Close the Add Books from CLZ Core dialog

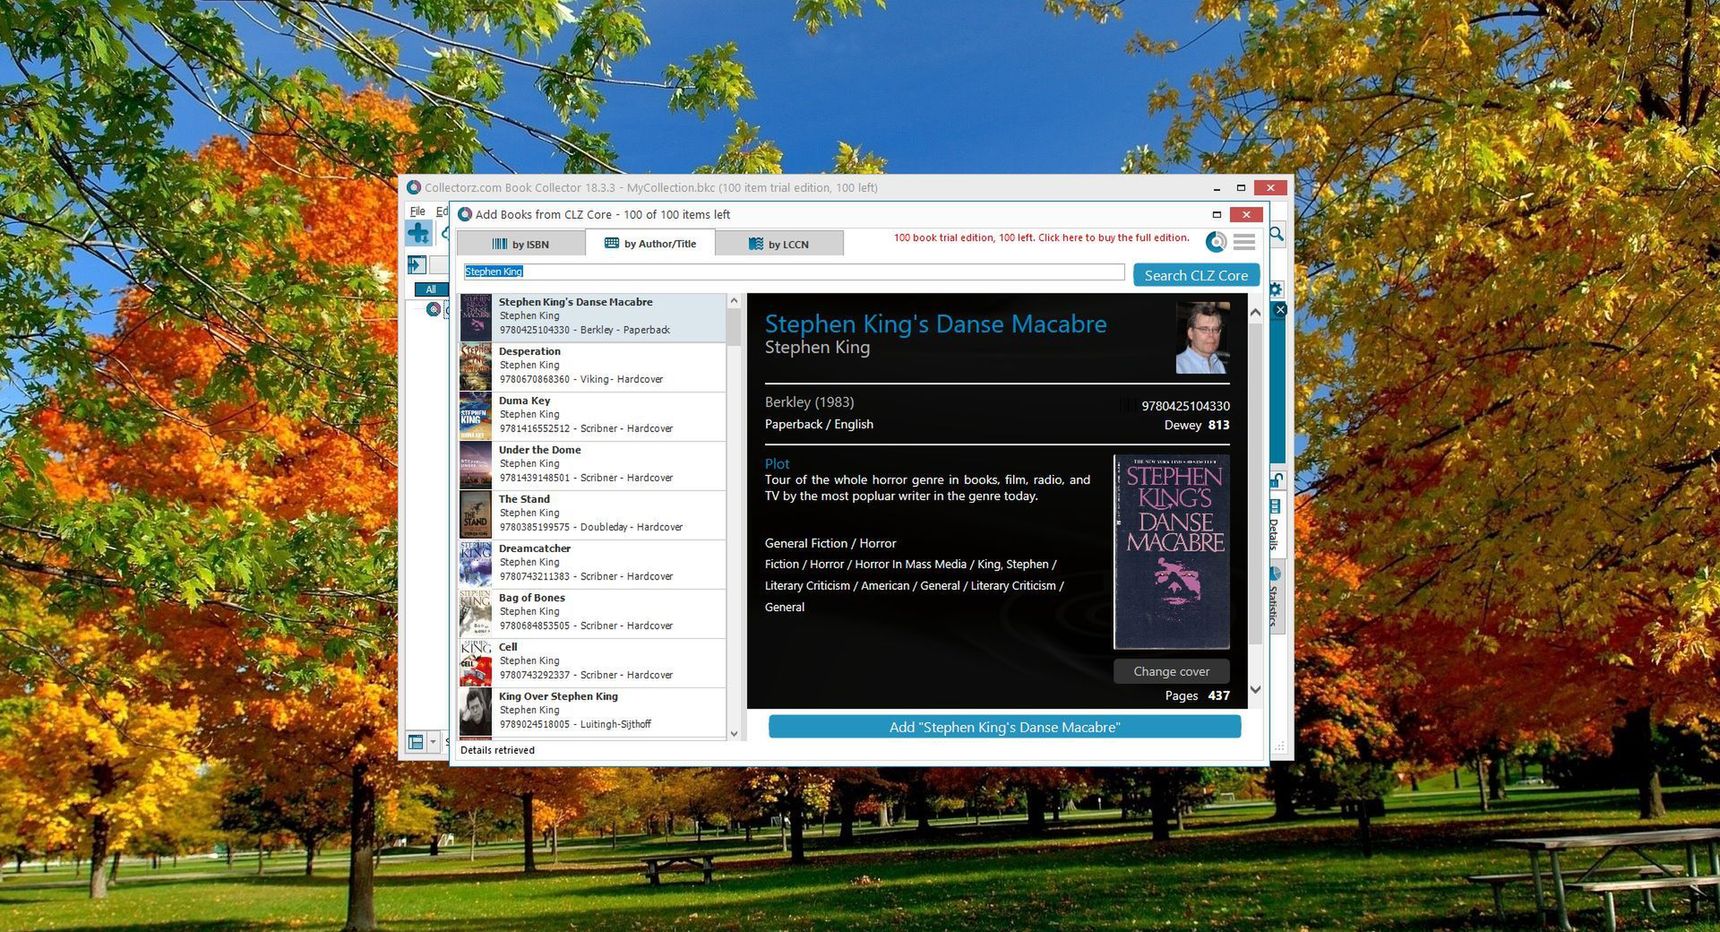coord(1245,214)
